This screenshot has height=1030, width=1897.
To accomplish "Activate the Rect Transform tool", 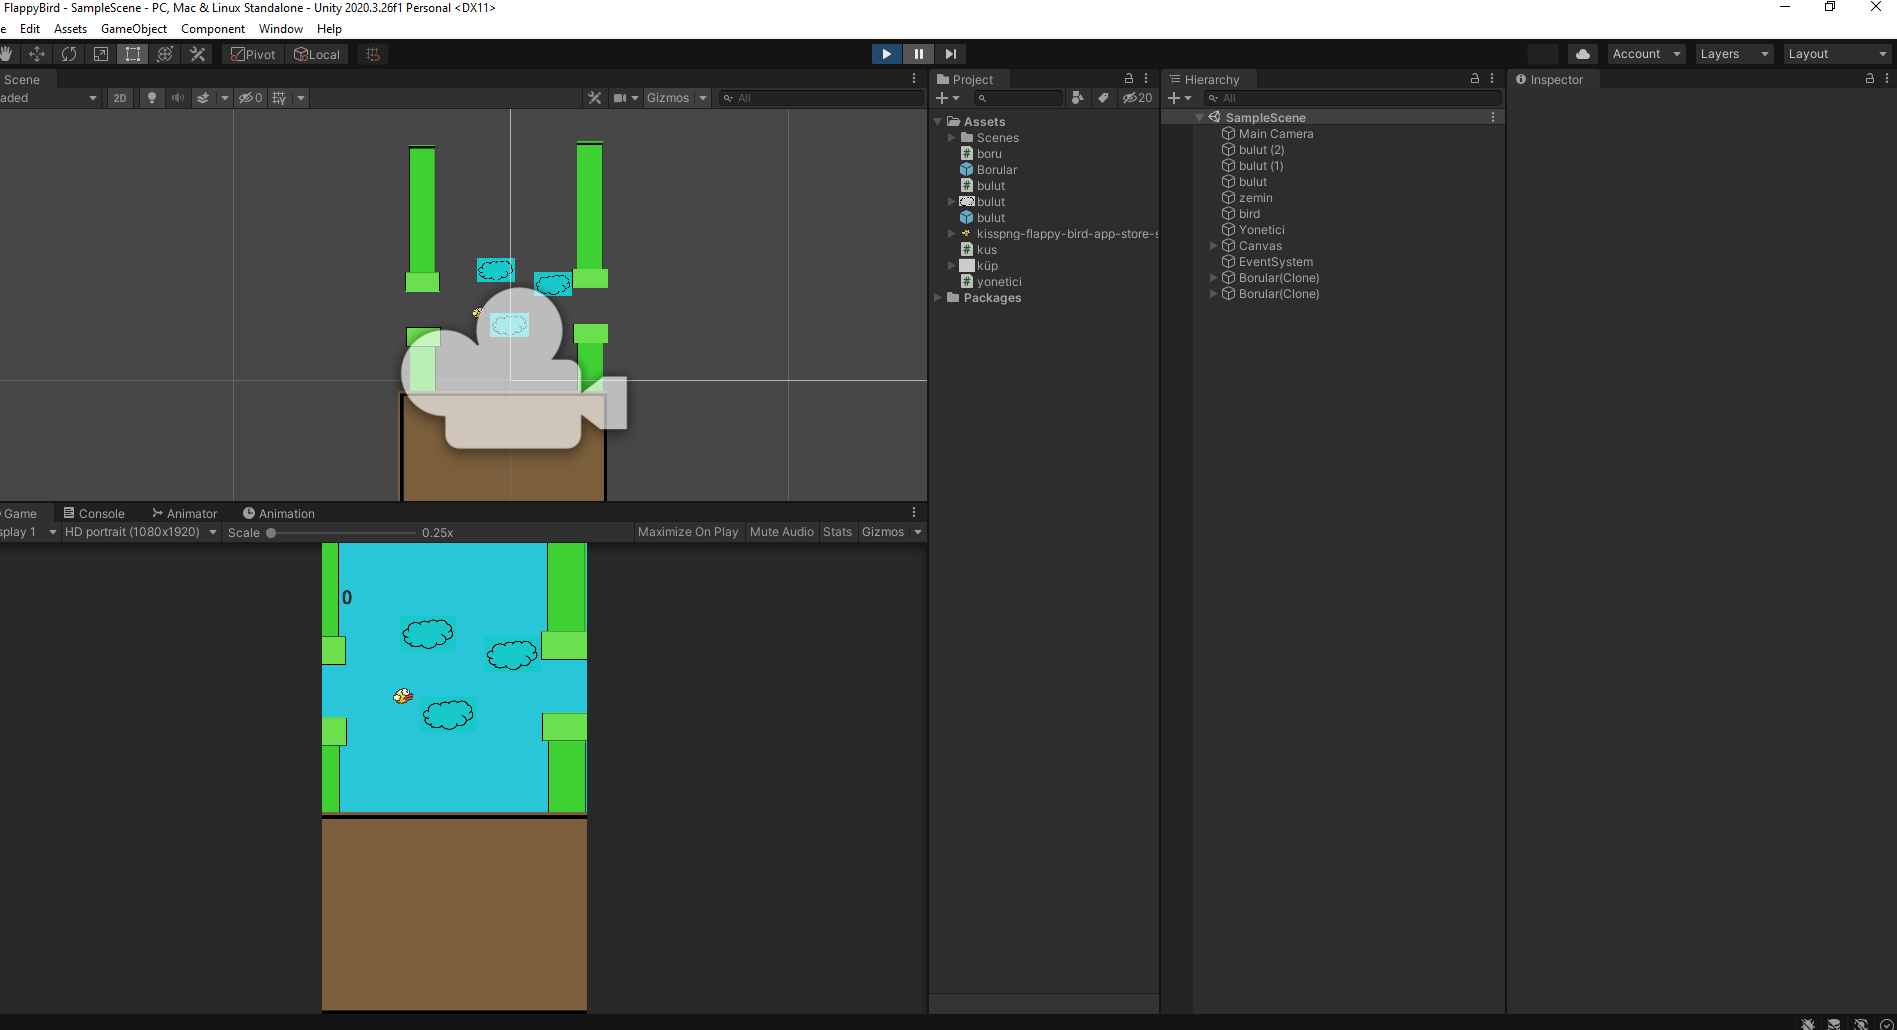I will tap(132, 54).
